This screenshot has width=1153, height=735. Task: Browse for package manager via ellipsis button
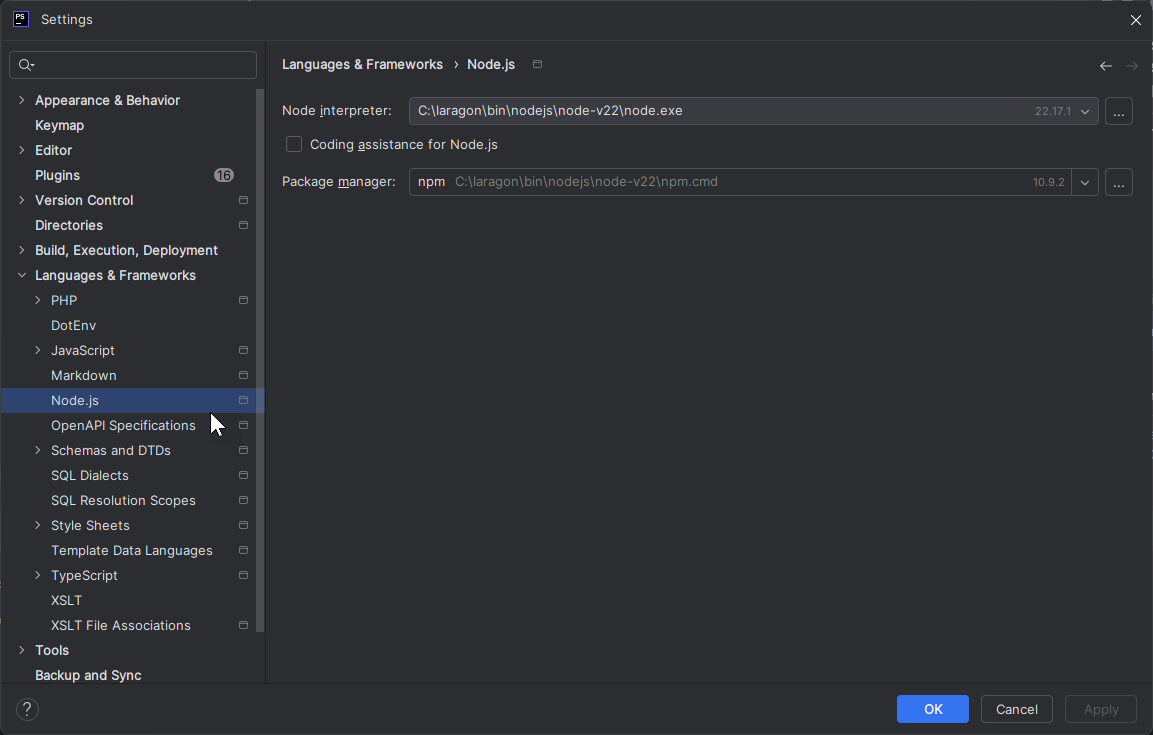(1118, 183)
